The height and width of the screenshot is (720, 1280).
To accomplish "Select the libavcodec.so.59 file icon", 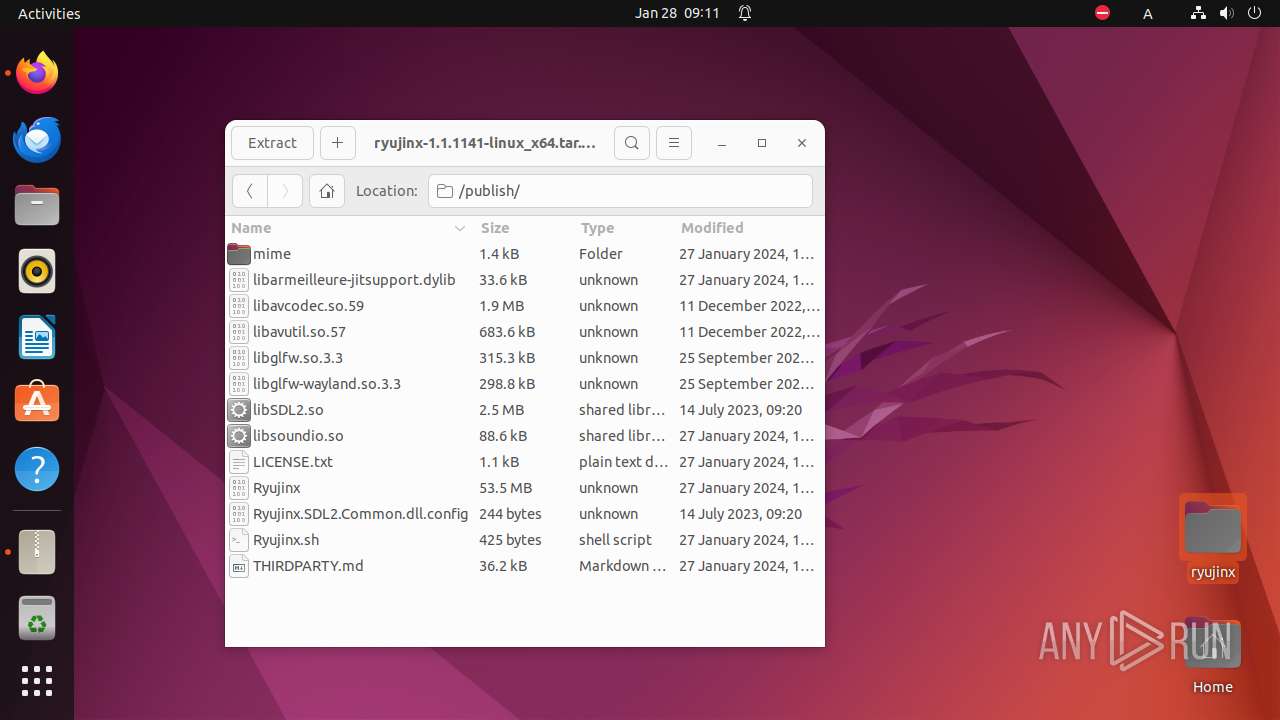I will point(239,306).
